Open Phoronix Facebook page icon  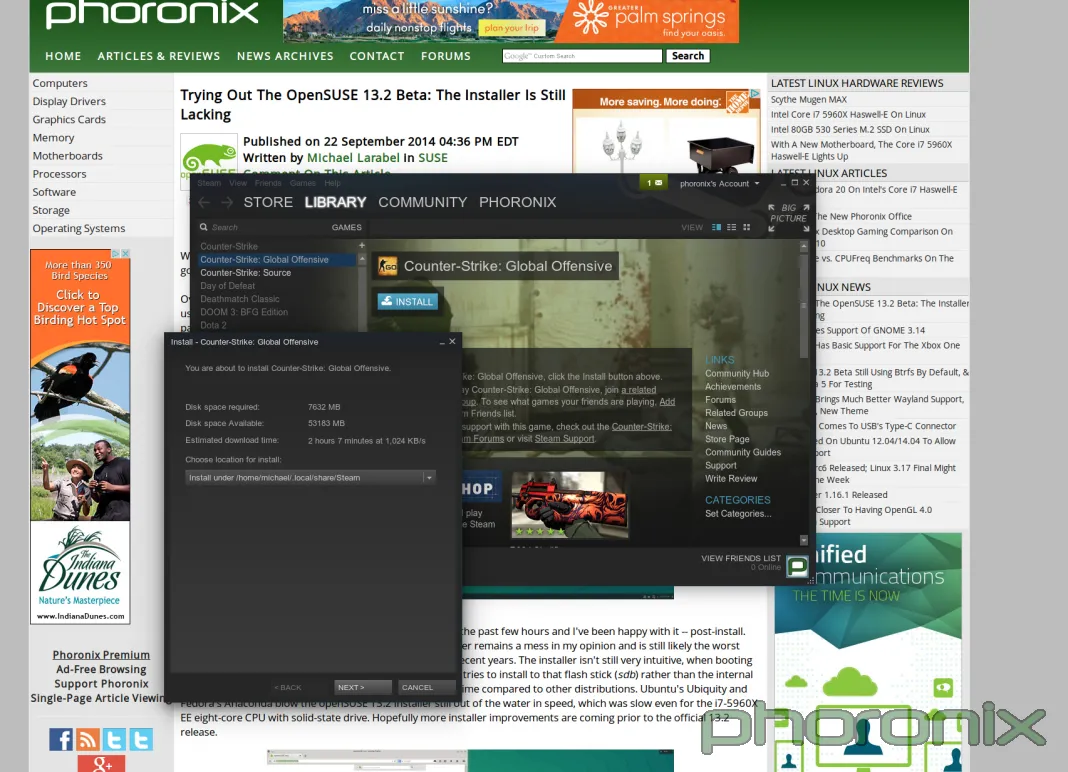(x=61, y=740)
